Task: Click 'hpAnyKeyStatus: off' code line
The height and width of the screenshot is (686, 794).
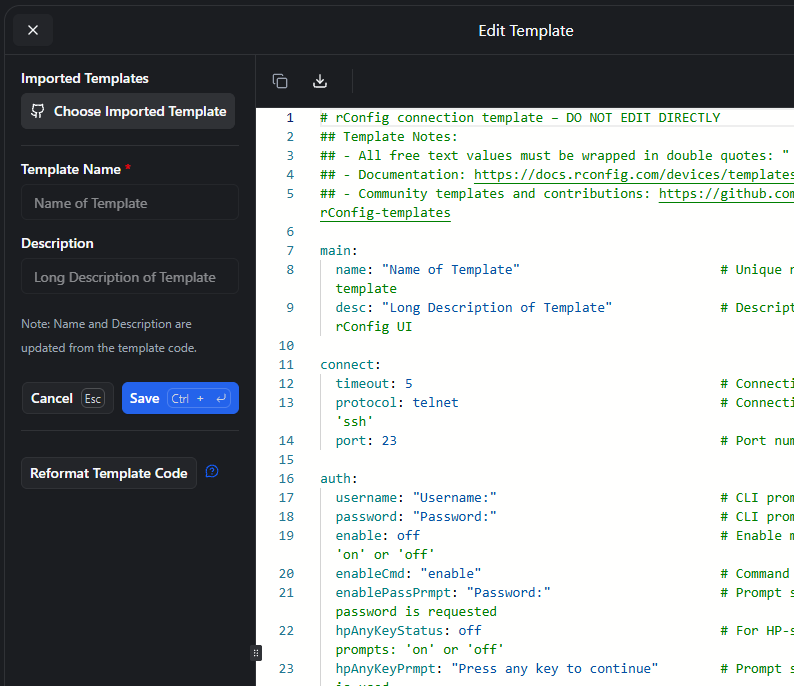Action: (408, 631)
